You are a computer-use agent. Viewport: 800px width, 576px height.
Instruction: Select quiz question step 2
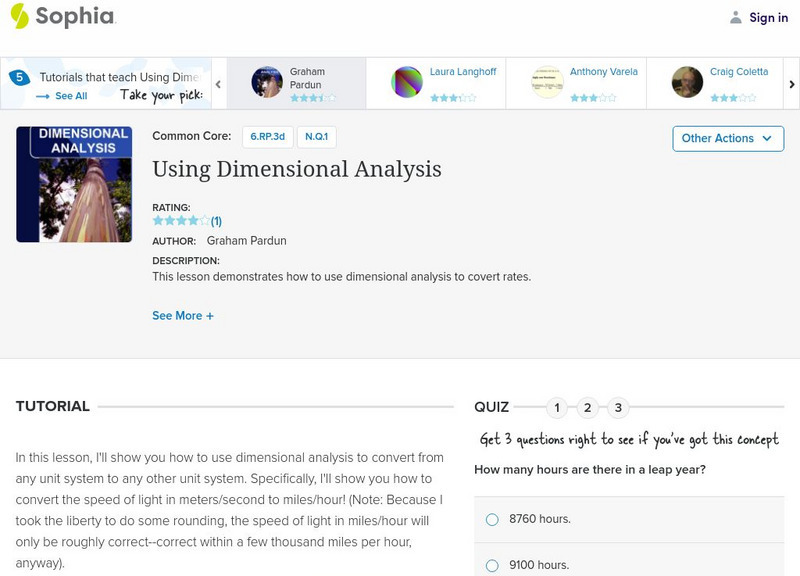(587, 407)
